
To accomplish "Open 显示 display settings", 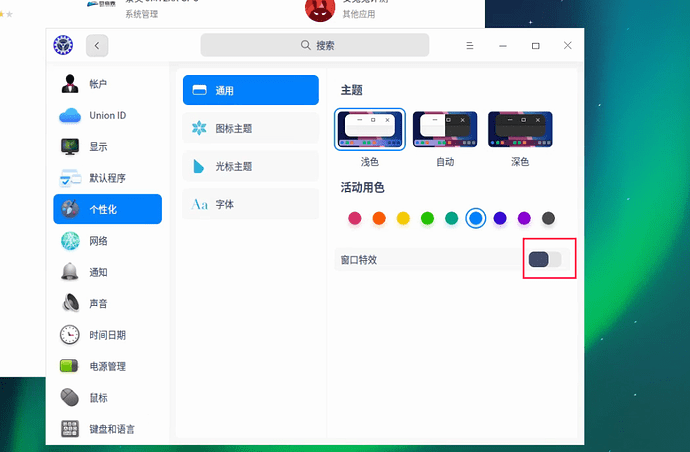I will pyautogui.click(x=107, y=147).
